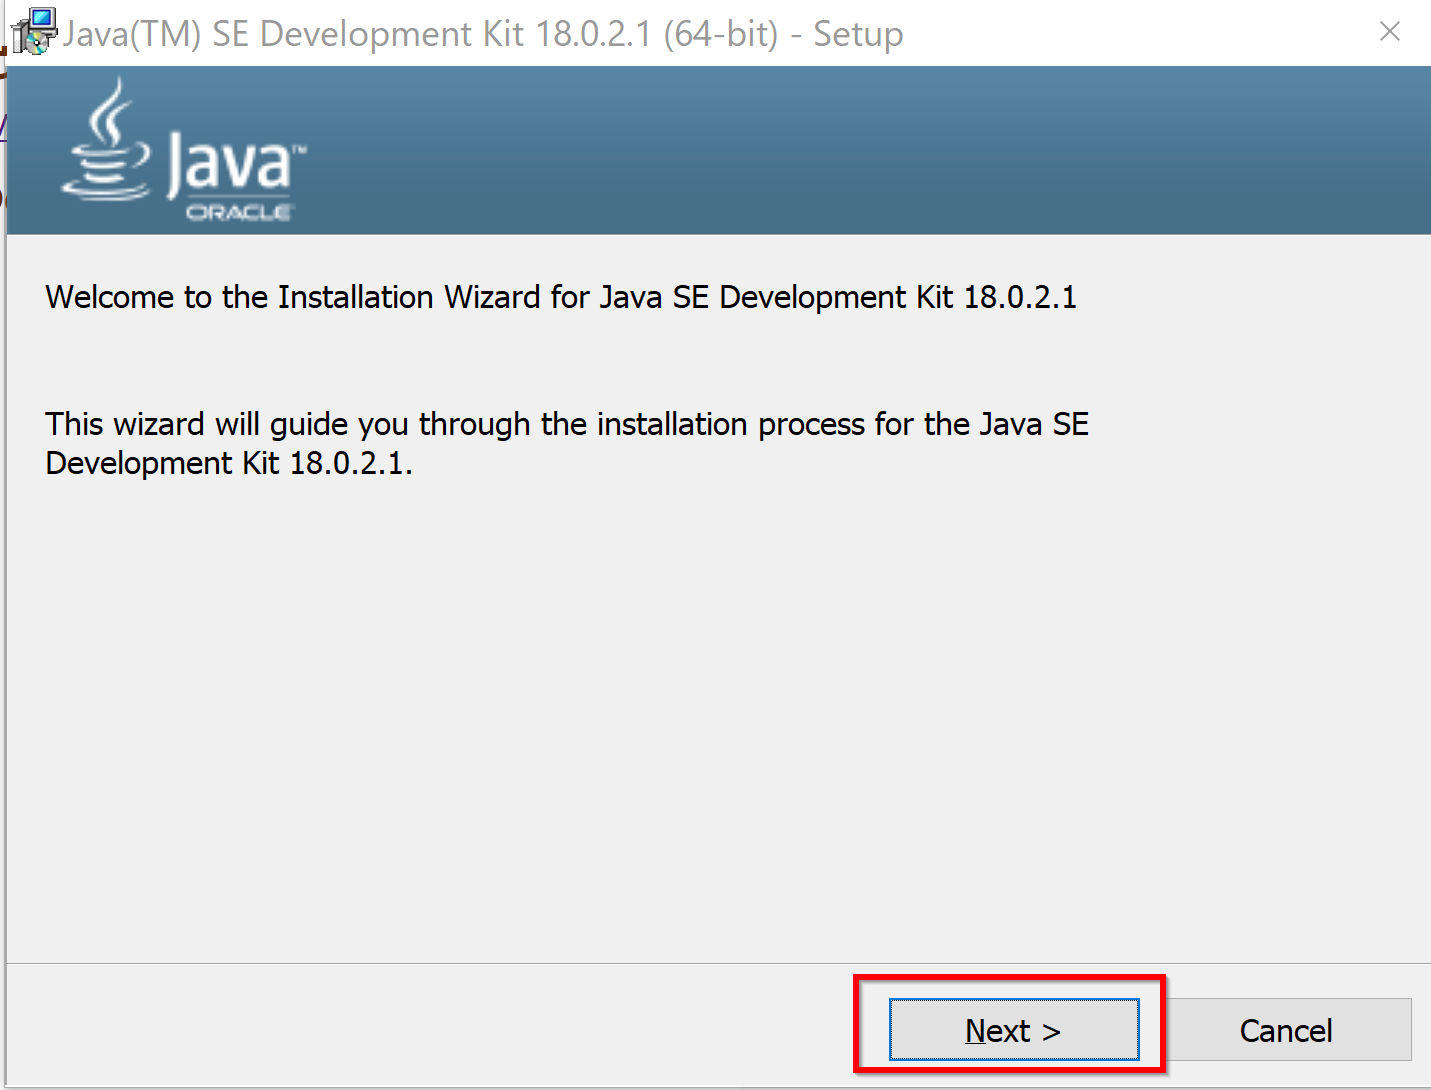
Task: Click the Next > button
Action: coord(1014,1029)
